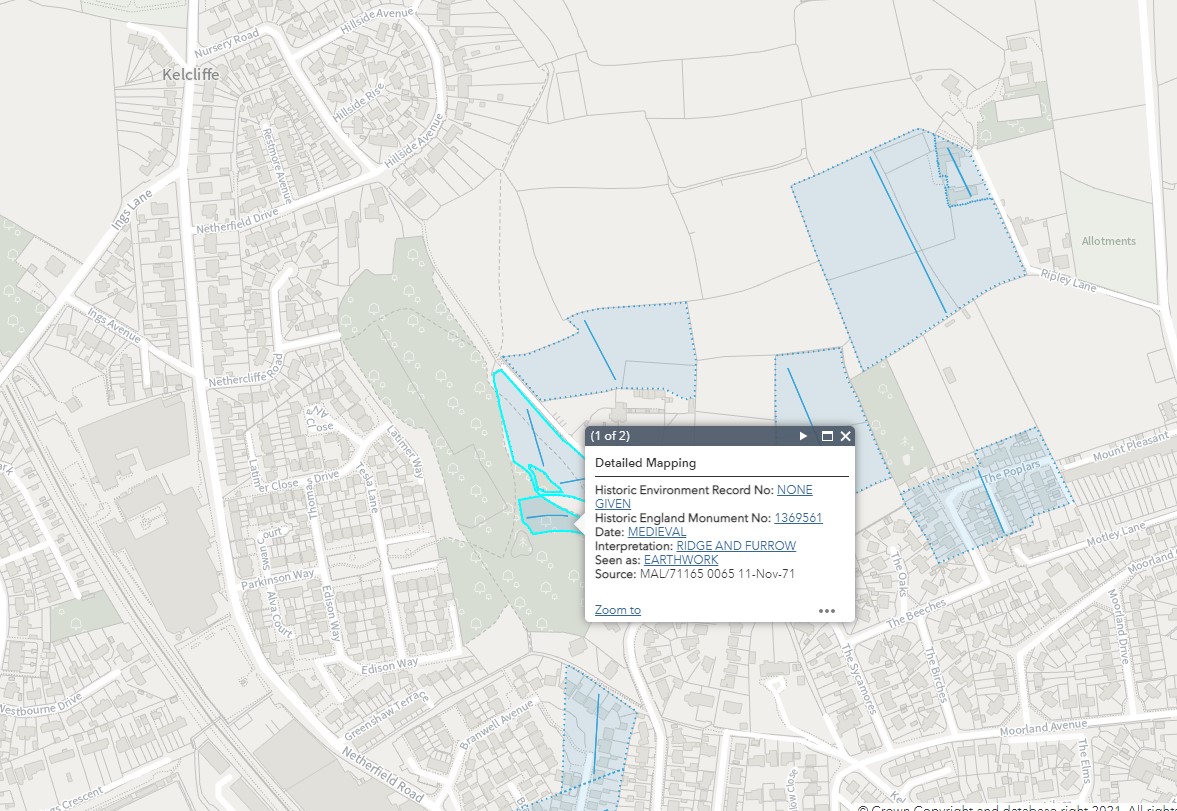
Task: Open the RIDGE AND FURROW interpretation link
Action: click(736, 546)
